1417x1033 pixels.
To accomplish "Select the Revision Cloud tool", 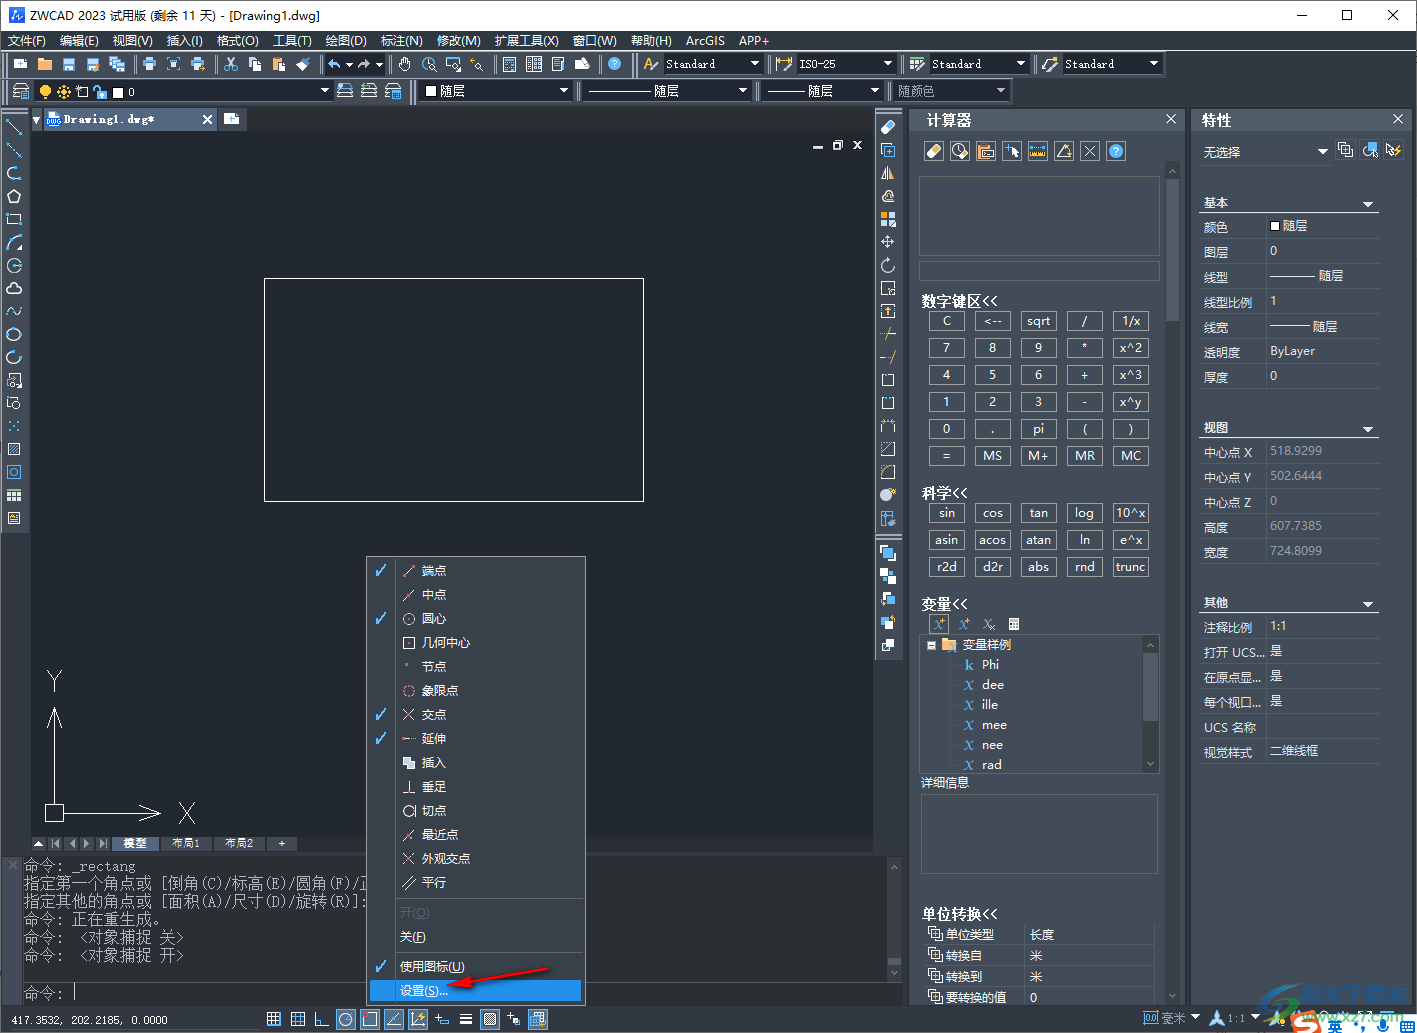I will pos(14,288).
